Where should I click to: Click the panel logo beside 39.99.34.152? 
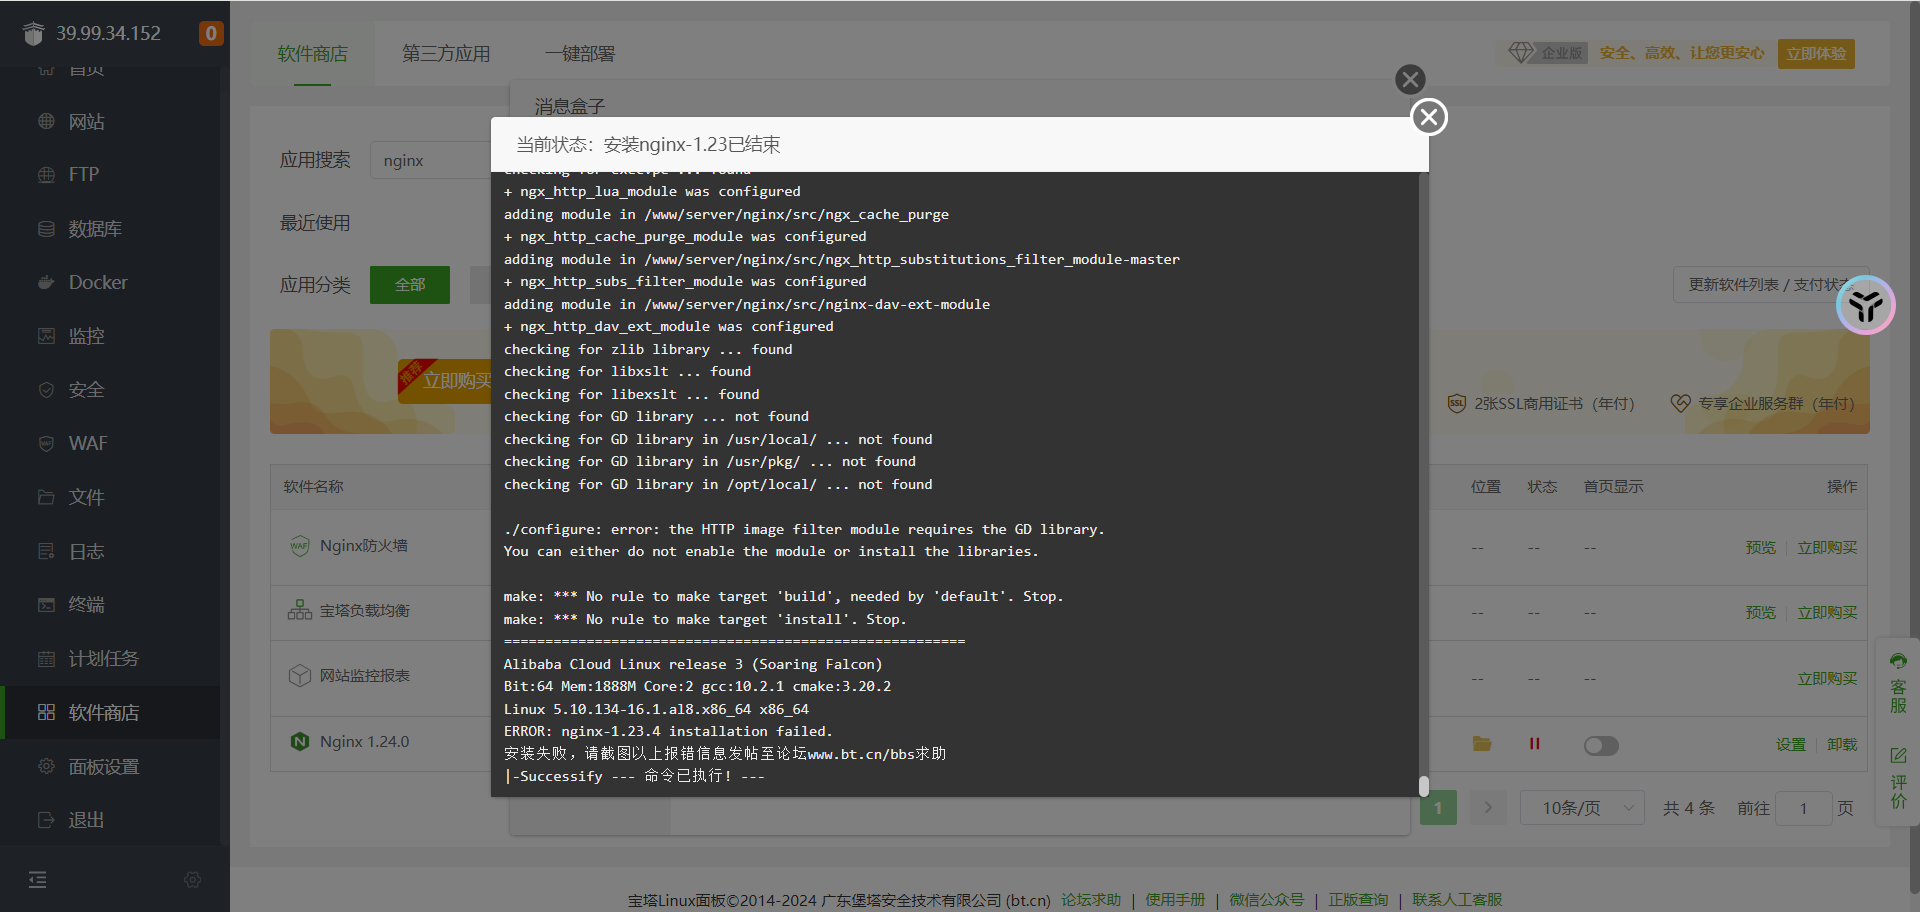coord(34,33)
